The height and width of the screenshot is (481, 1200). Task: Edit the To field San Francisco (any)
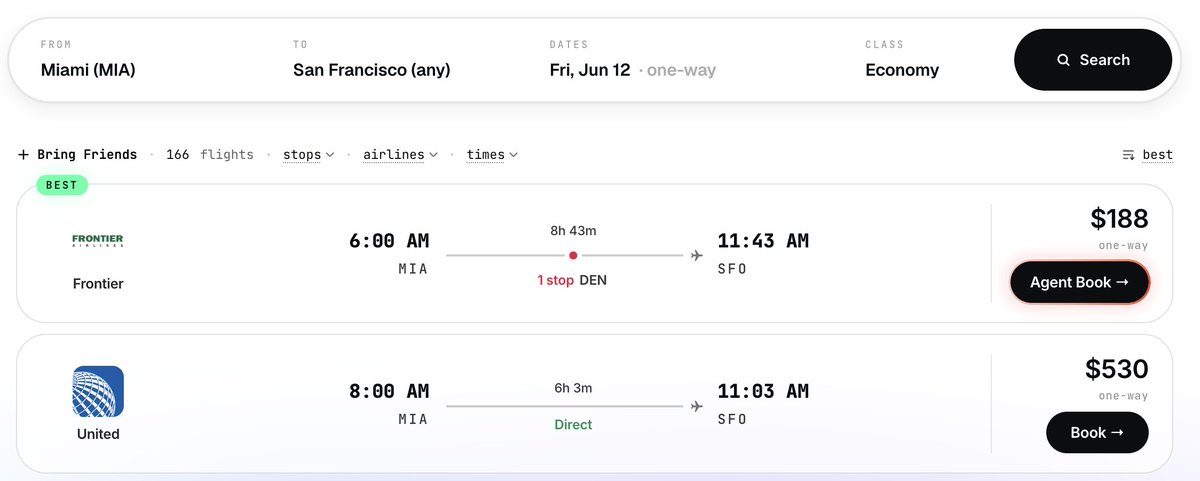coord(372,60)
